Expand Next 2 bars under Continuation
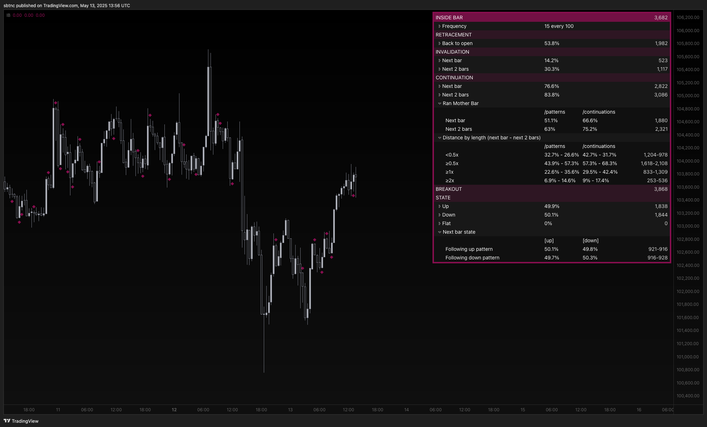The width and height of the screenshot is (707, 427). click(x=439, y=94)
